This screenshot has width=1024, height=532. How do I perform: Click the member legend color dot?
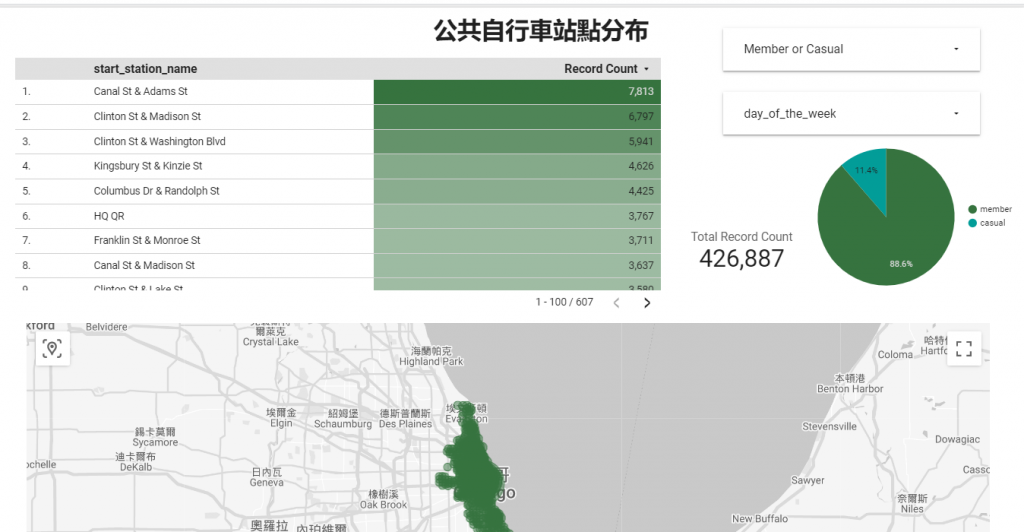[972, 210]
